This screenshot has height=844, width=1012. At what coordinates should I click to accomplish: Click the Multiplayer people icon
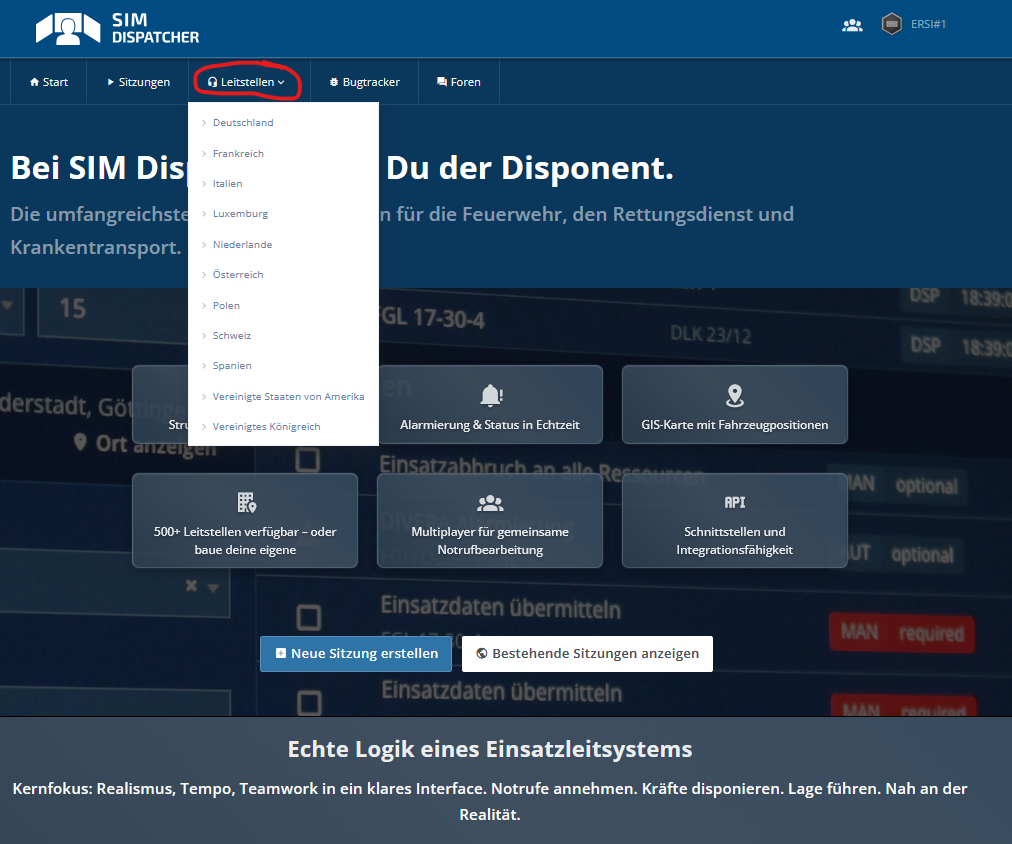490,502
